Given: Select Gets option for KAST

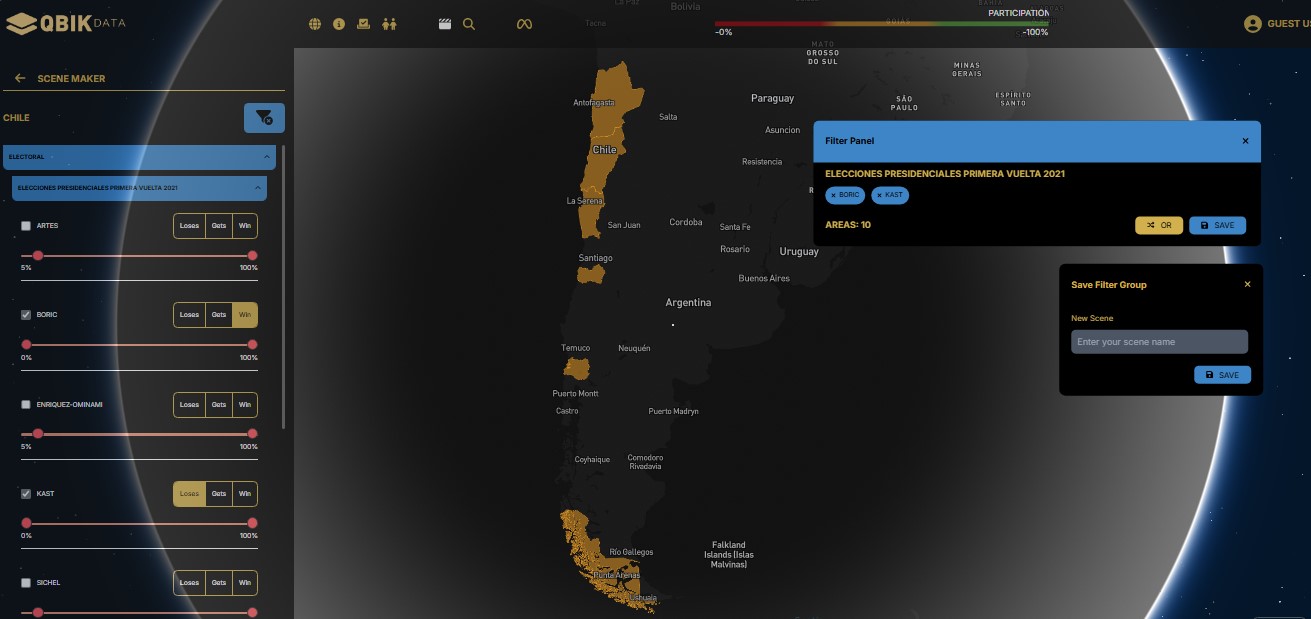Looking at the screenshot, I should coord(218,494).
